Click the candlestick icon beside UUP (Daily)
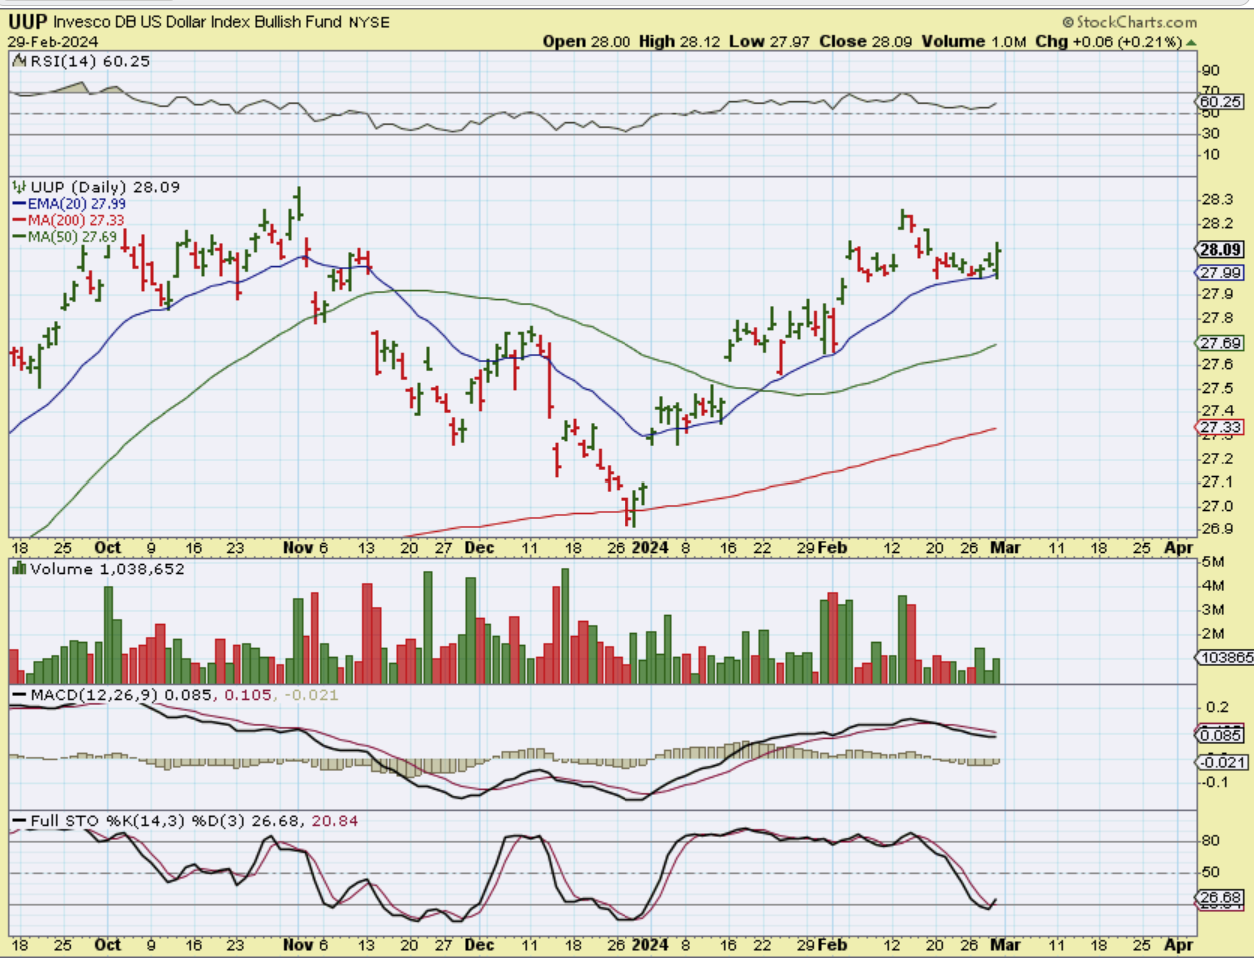Image resolution: width=1254 pixels, height=960 pixels. [x=19, y=187]
